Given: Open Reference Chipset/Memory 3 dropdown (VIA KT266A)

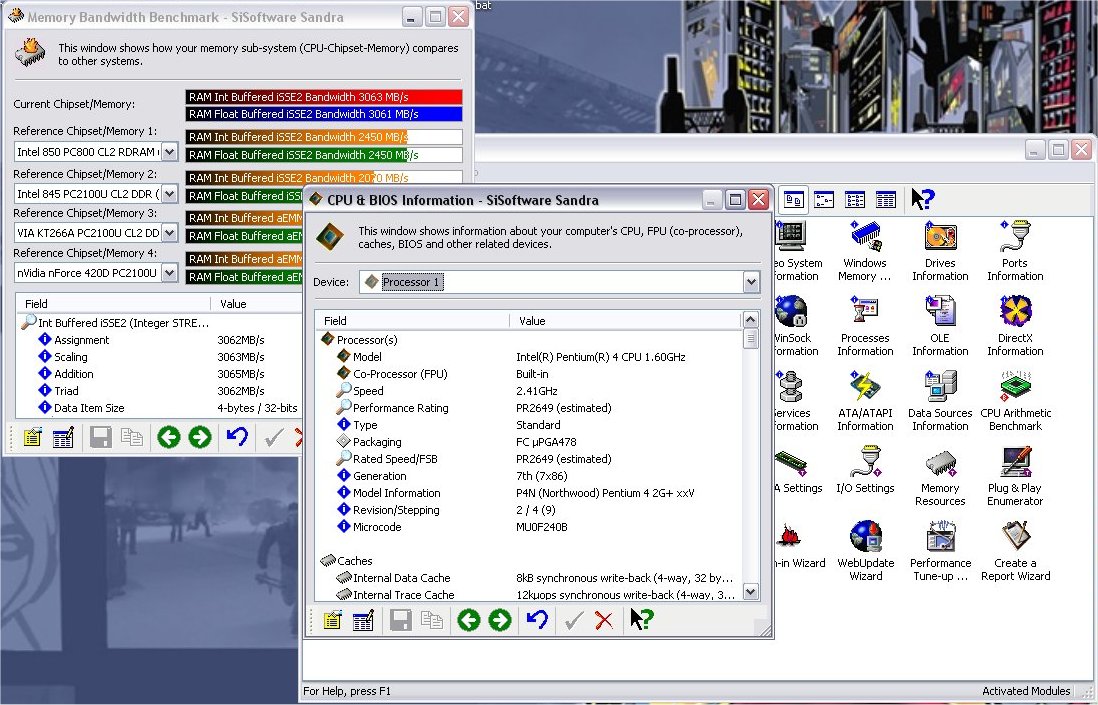Looking at the screenshot, I should coord(169,232).
